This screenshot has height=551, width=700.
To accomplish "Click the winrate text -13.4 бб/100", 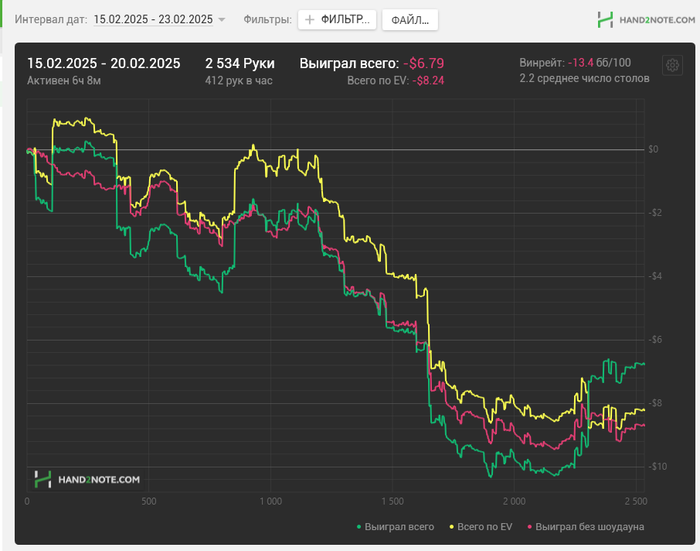I will click(599, 63).
